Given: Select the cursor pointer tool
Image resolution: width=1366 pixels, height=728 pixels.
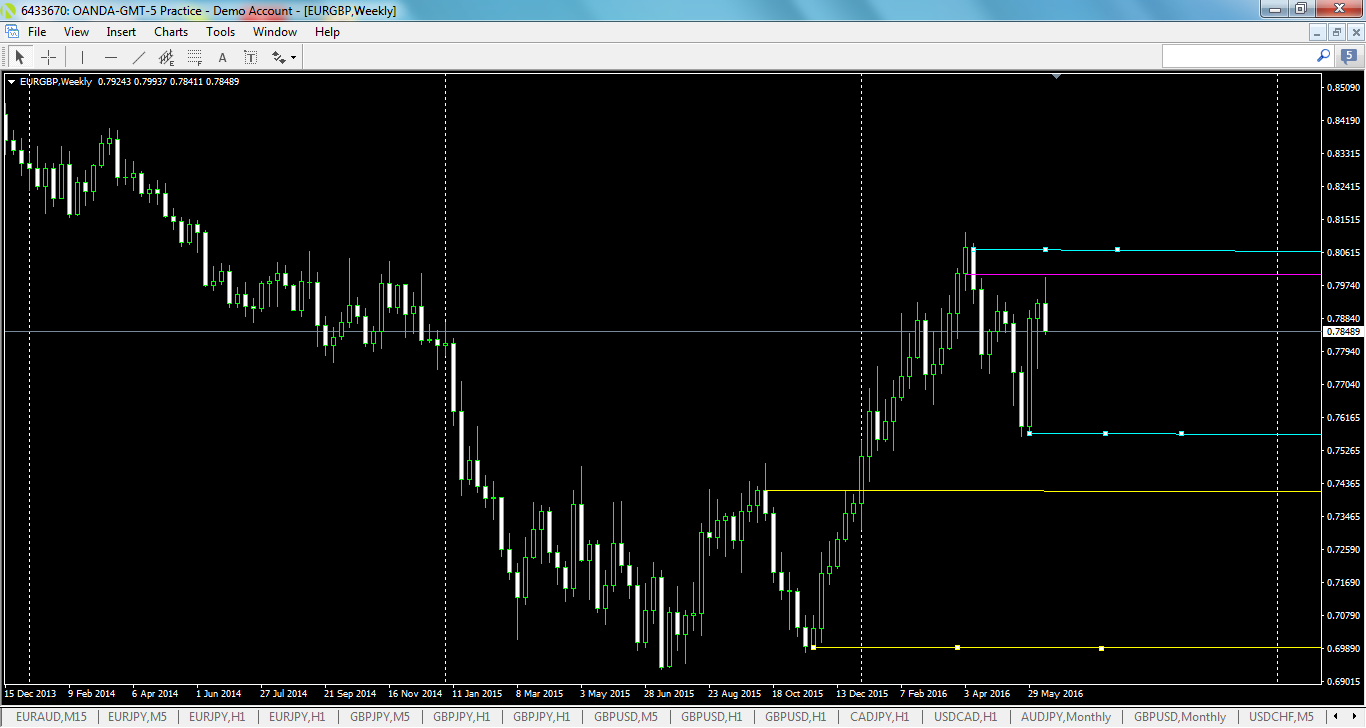Looking at the screenshot, I should (x=20, y=57).
